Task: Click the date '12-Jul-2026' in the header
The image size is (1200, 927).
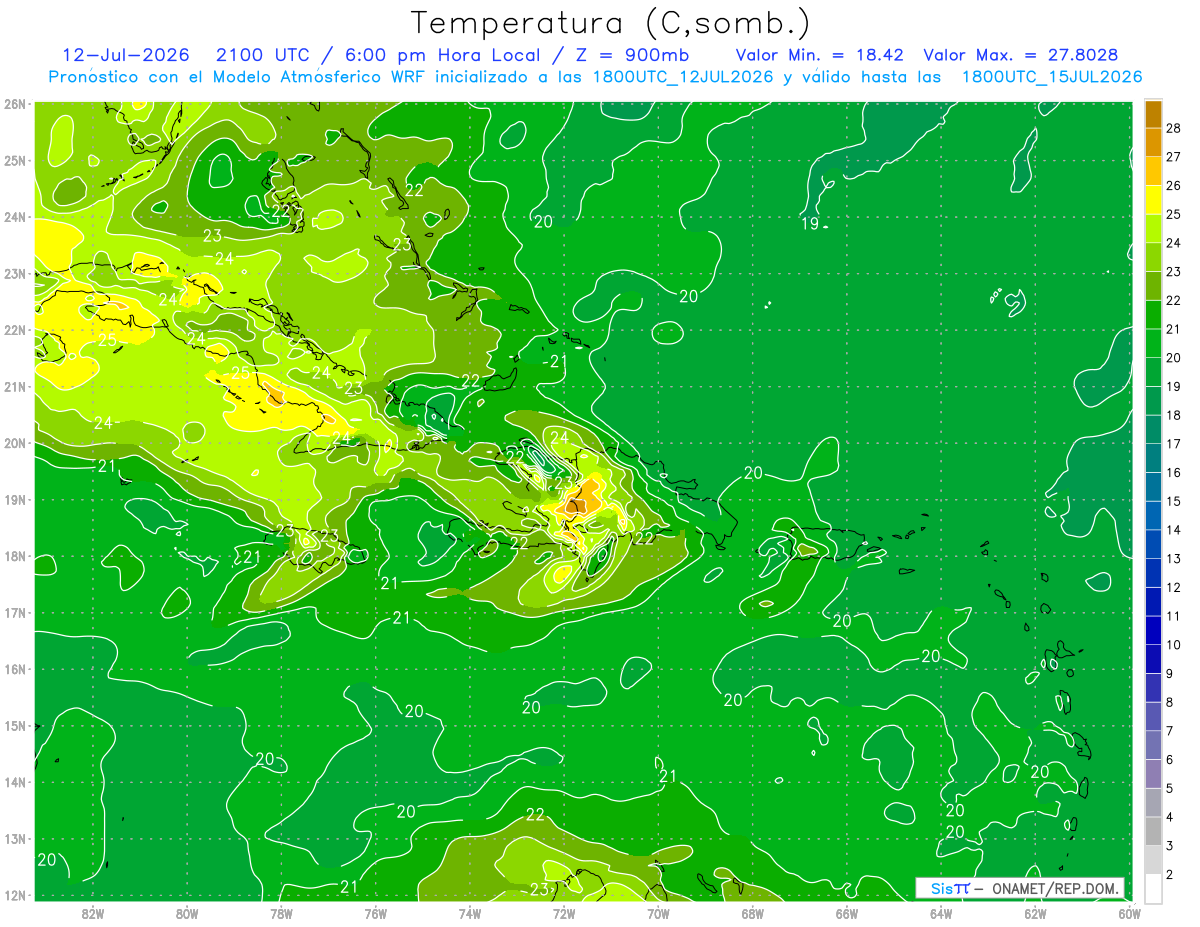Action: (126, 55)
